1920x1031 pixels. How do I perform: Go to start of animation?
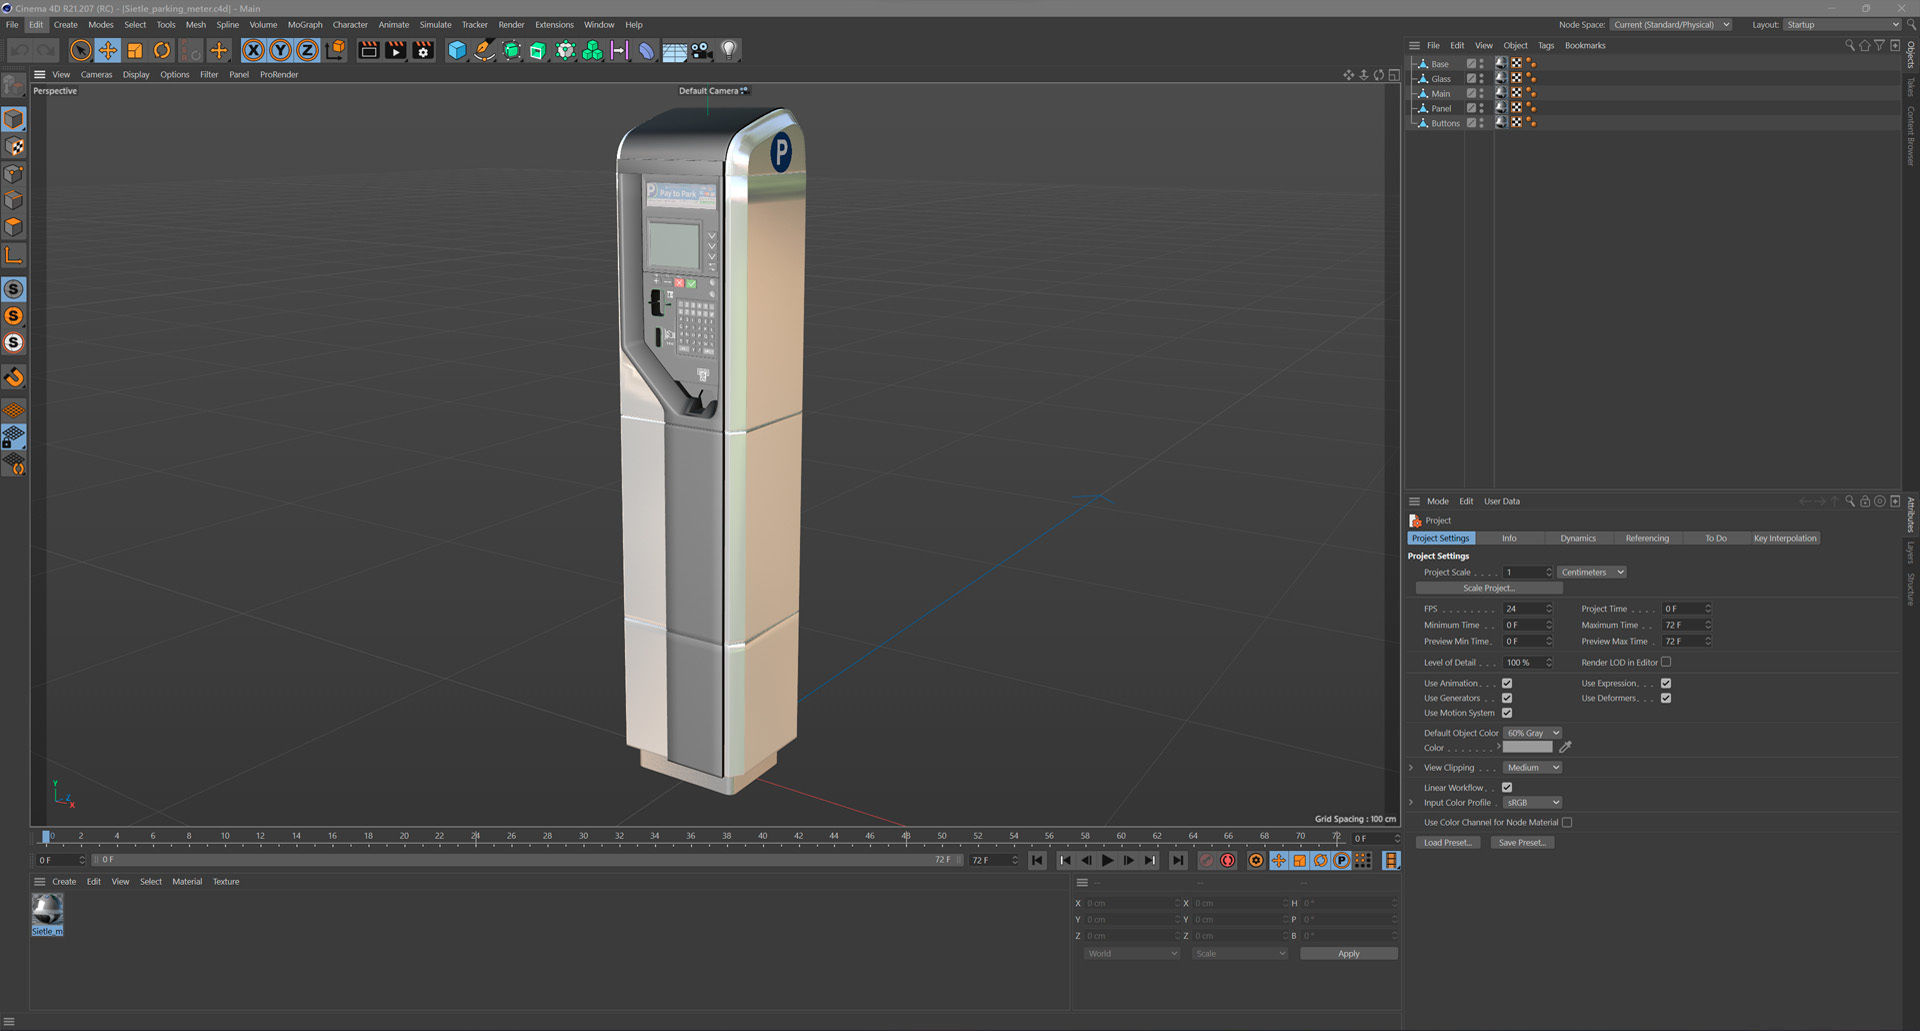[x=1037, y=860]
